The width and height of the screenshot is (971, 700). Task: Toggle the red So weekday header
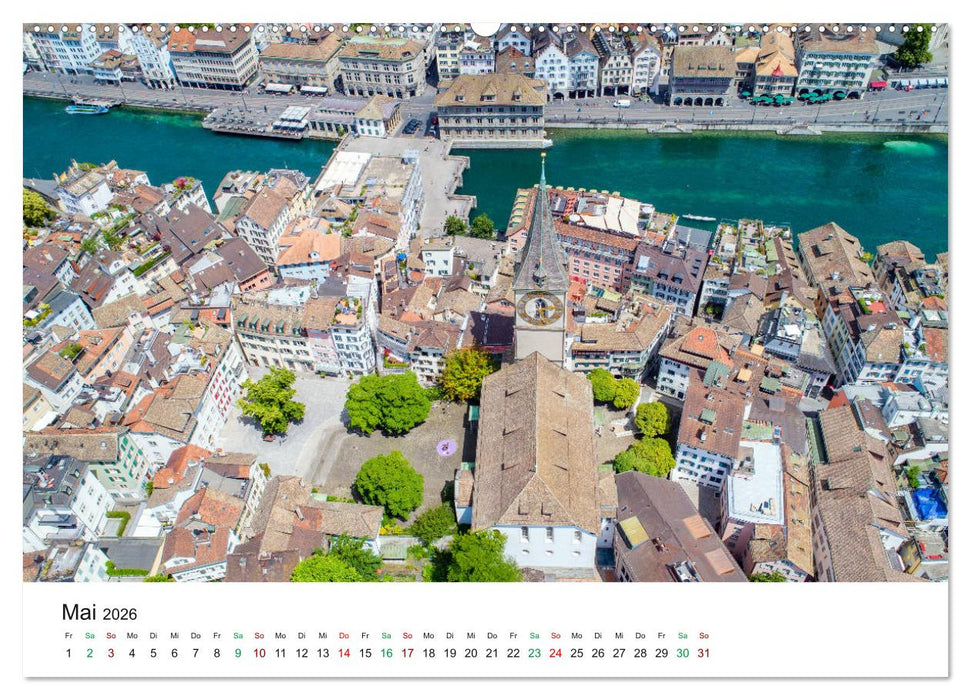(112, 637)
